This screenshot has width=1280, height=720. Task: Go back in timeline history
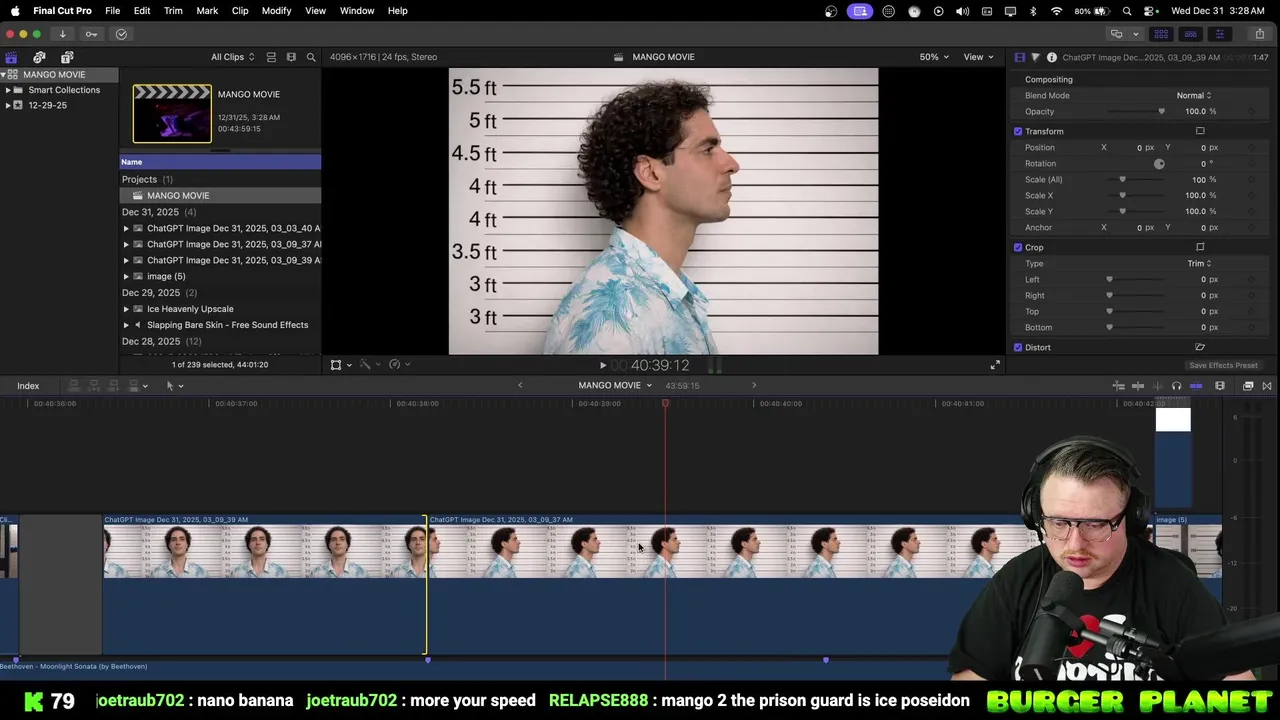[x=520, y=385]
